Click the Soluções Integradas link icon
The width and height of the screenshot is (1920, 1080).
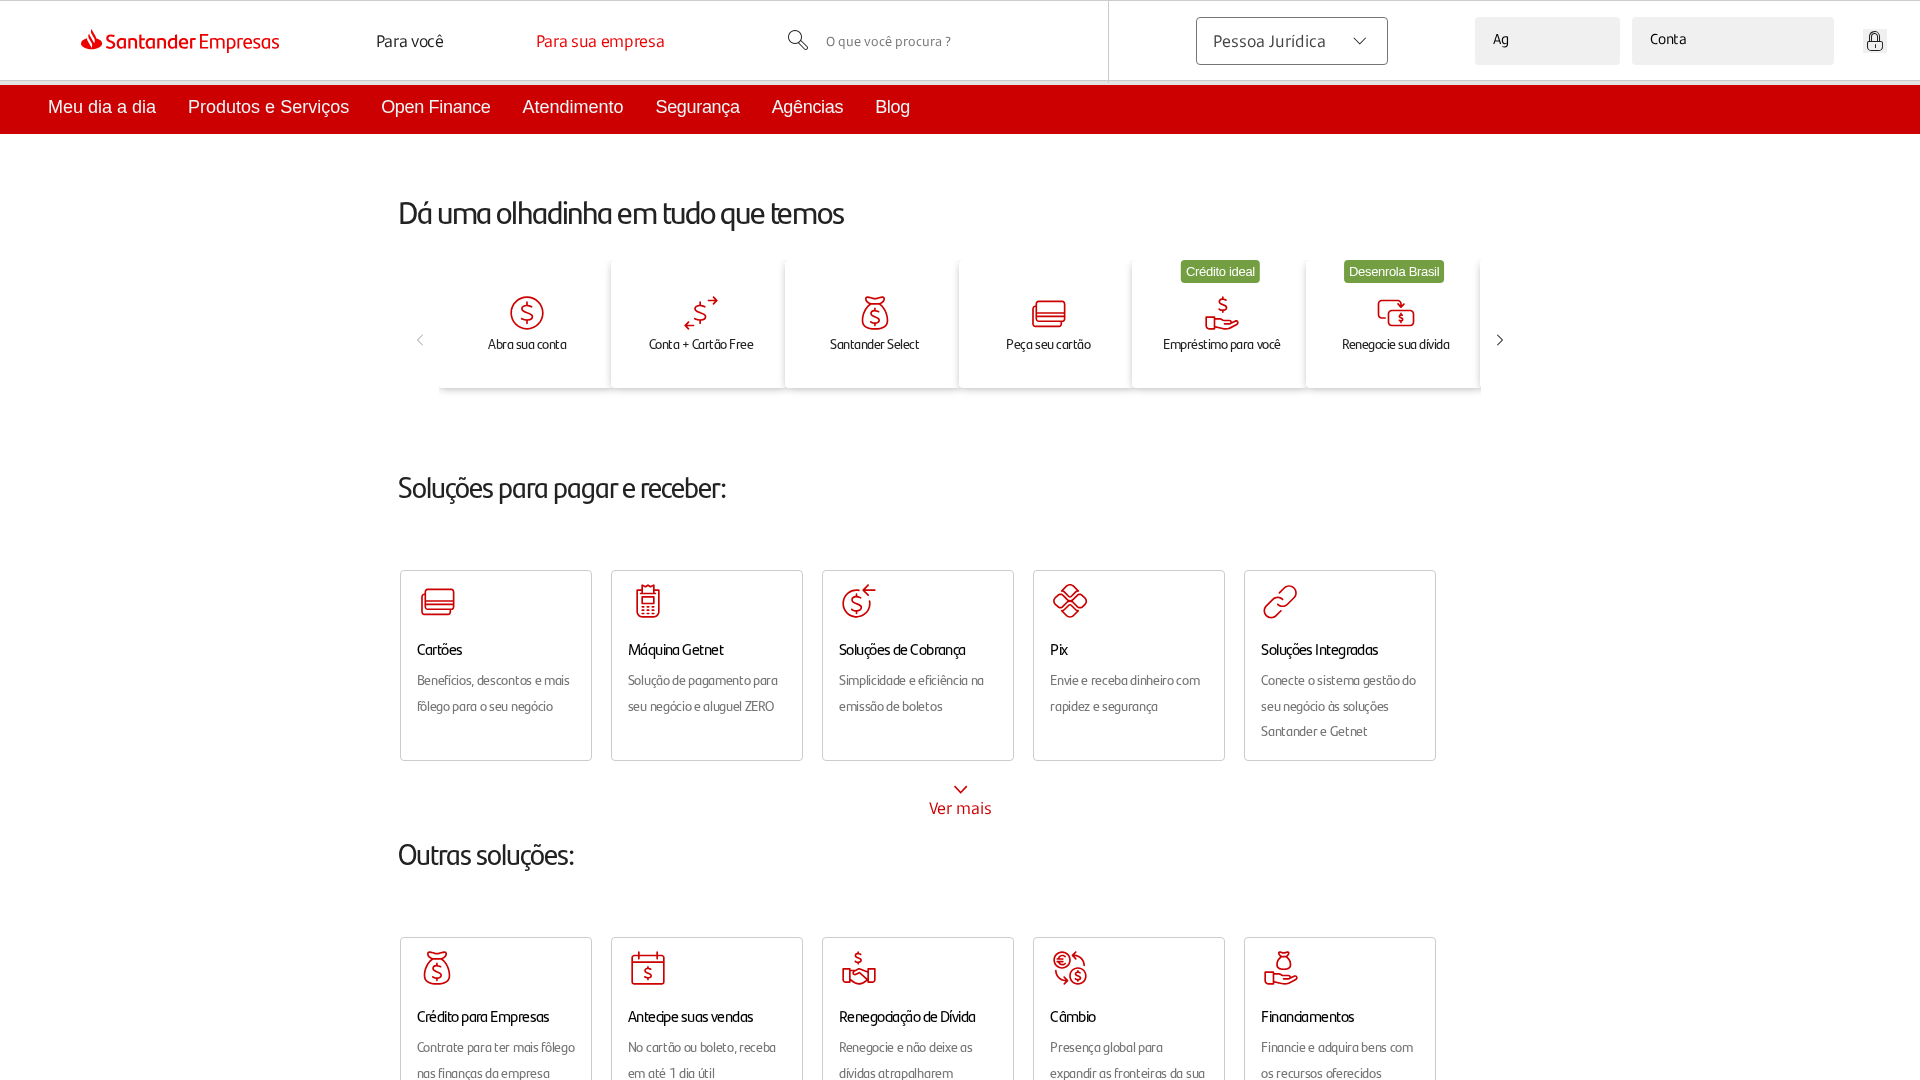(x=1280, y=602)
